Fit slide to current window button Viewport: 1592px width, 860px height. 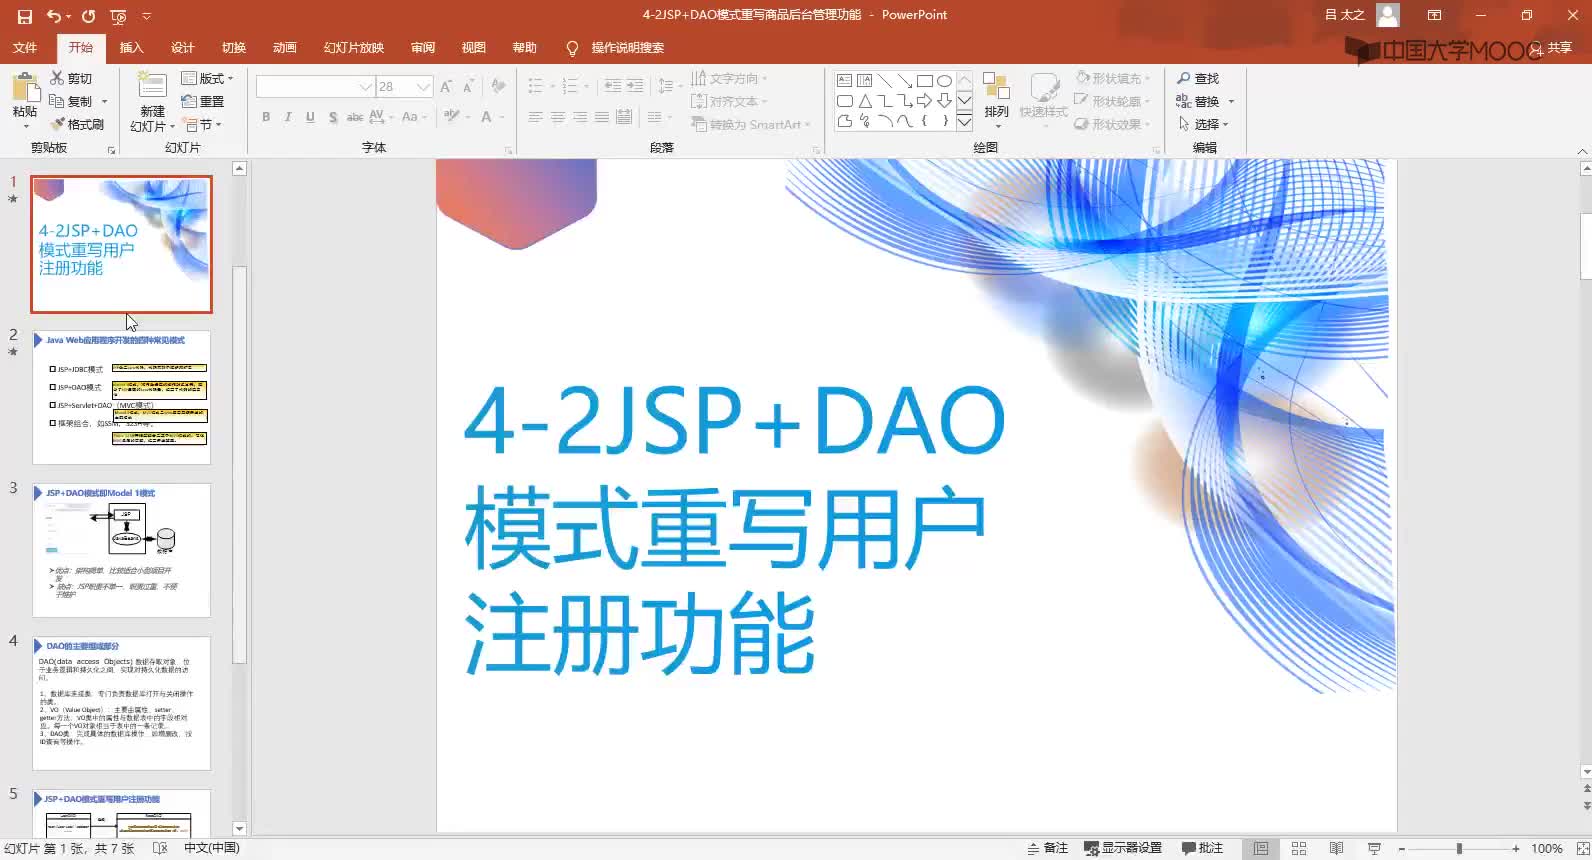(x=1582, y=848)
